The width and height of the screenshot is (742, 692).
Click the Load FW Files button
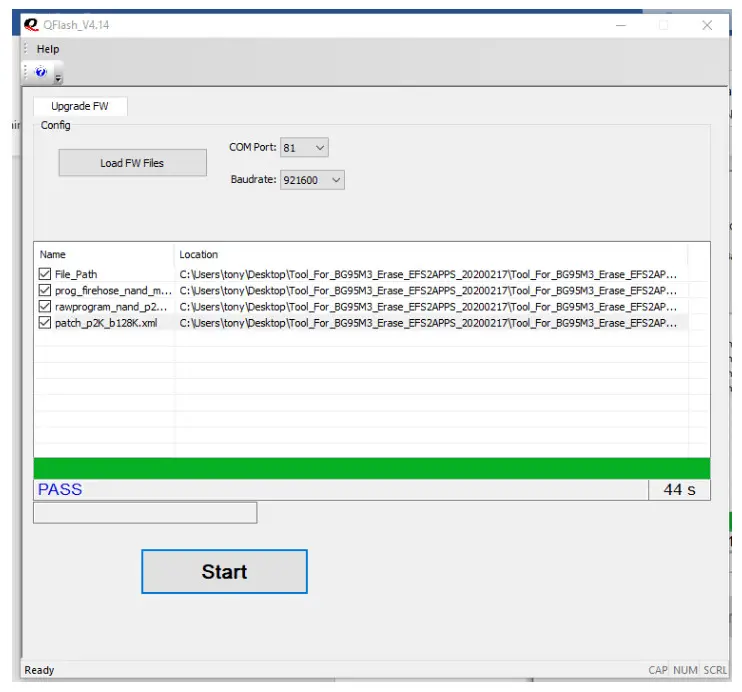point(132,163)
